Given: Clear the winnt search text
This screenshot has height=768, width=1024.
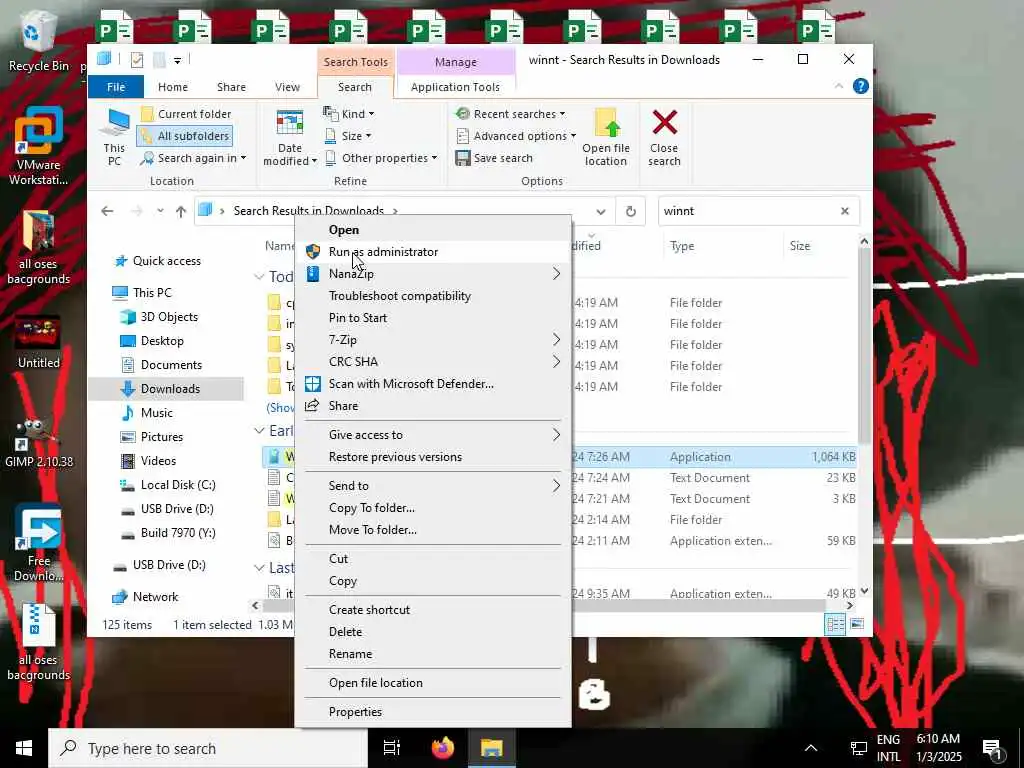Looking at the screenshot, I should tap(844, 211).
